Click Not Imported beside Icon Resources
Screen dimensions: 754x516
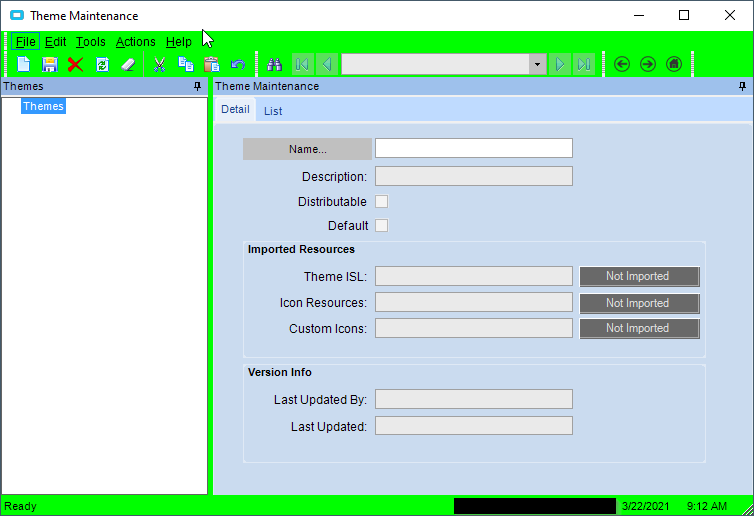[640, 303]
